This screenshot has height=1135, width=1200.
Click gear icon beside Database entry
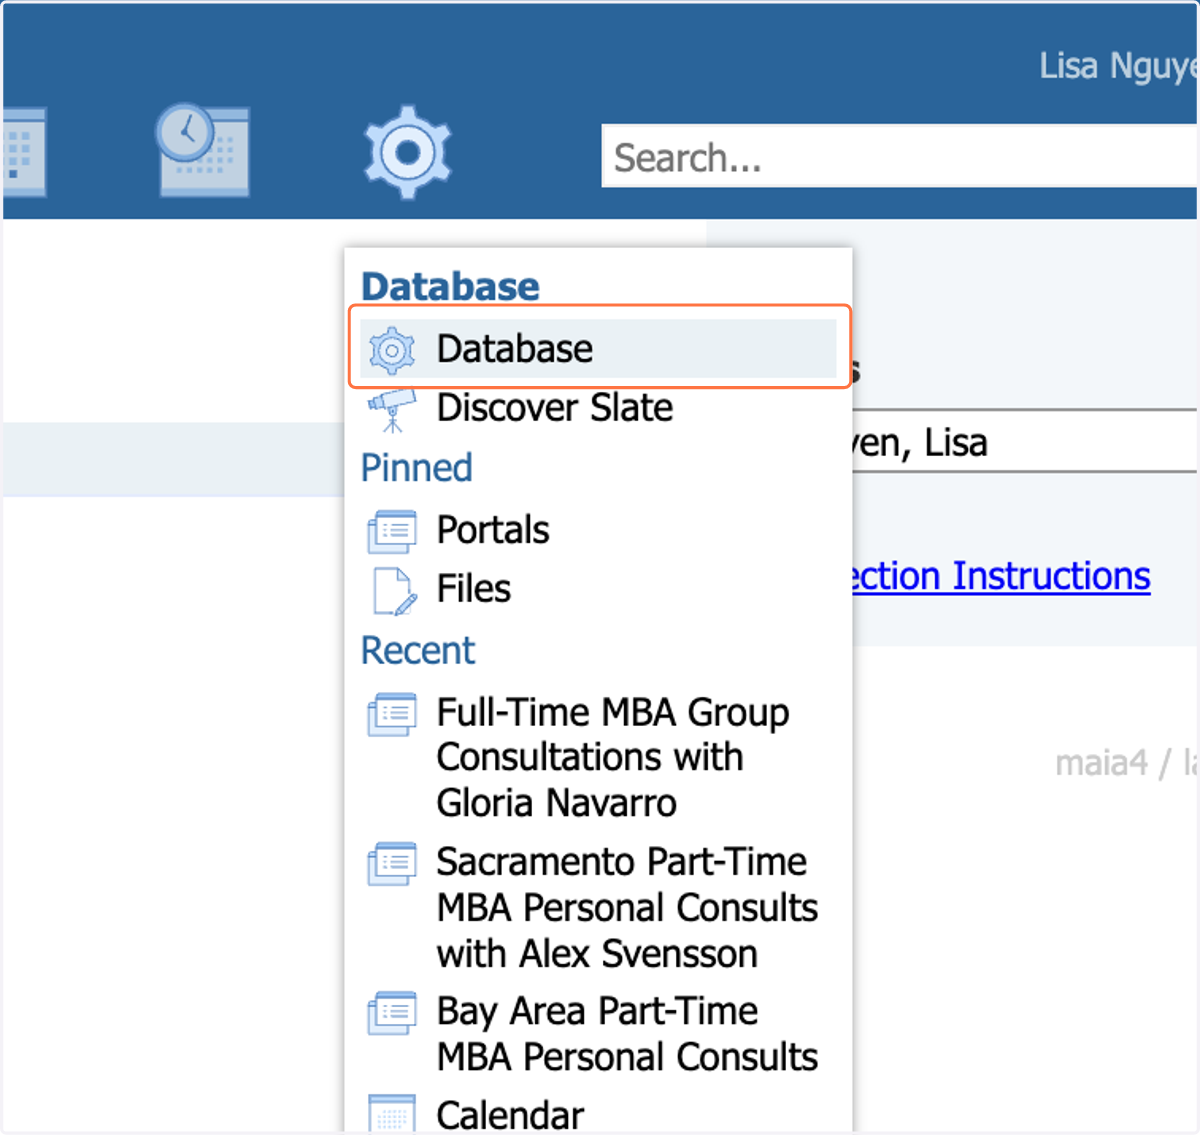[392, 350]
